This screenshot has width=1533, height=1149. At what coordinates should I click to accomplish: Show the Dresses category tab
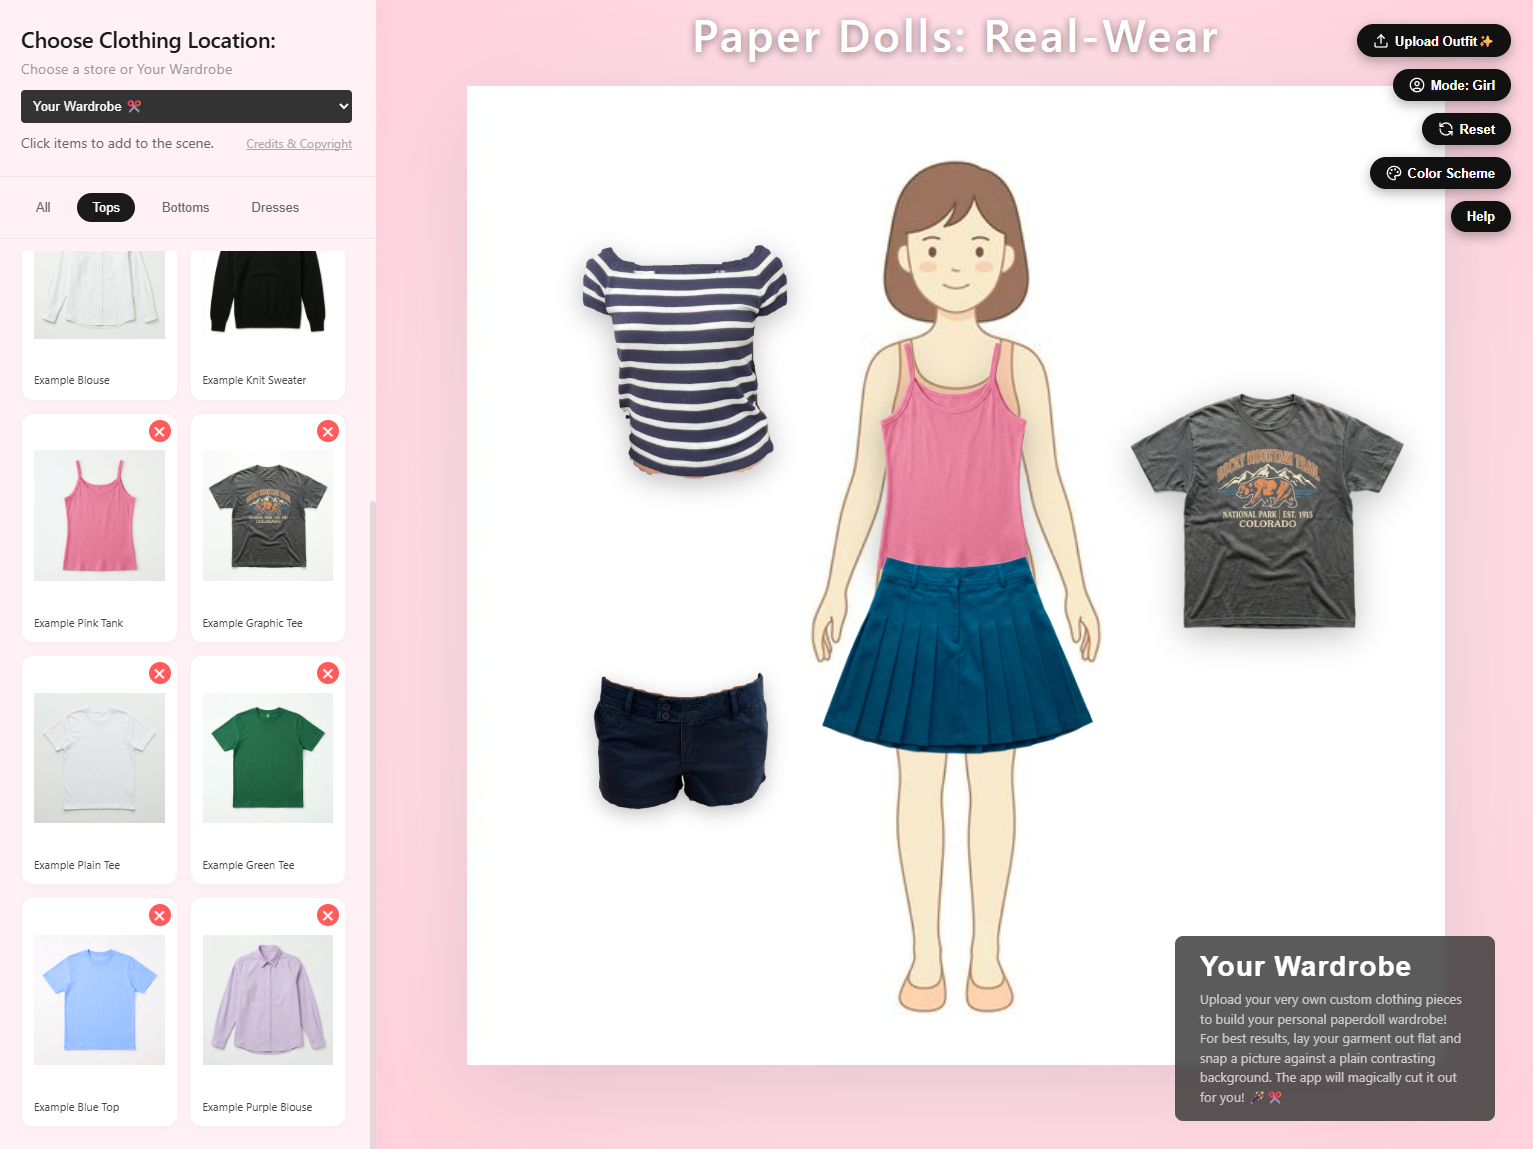pos(275,207)
